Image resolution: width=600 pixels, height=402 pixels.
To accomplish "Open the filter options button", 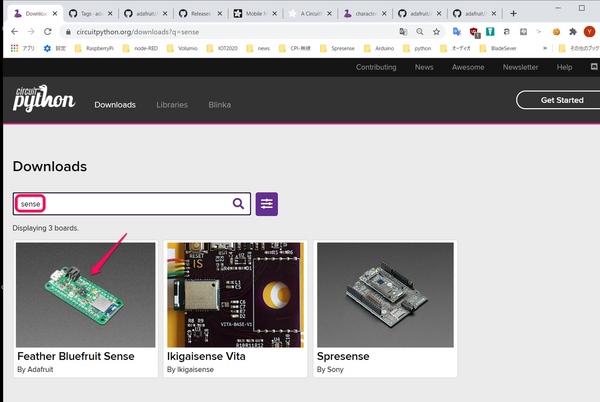I will point(267,204).
